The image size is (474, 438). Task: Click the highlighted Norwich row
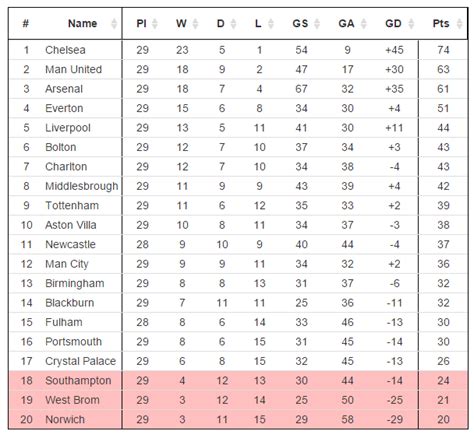tap(238, 419)
